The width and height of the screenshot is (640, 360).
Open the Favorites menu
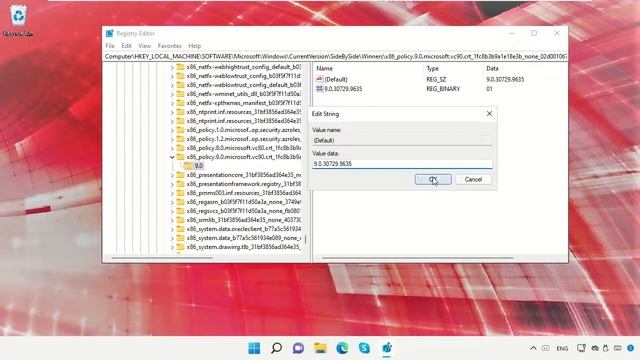[x=169, y=46]
